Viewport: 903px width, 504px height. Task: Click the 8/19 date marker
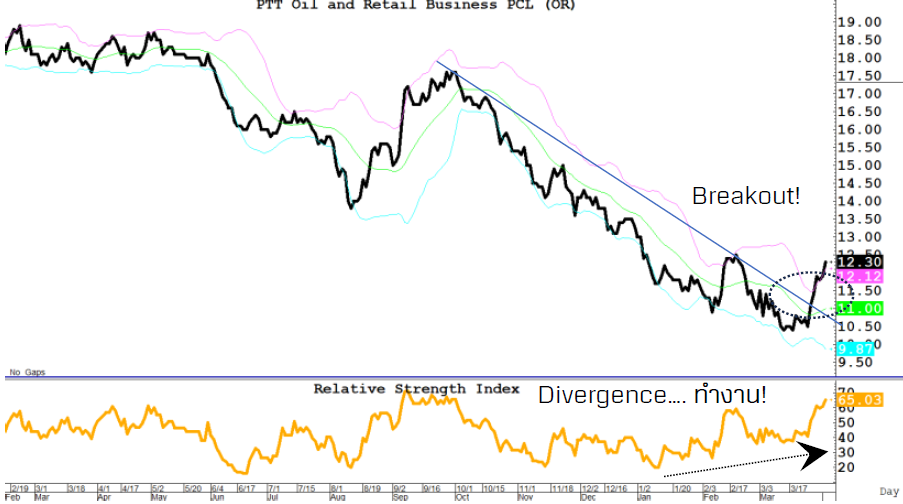point(372,488)
